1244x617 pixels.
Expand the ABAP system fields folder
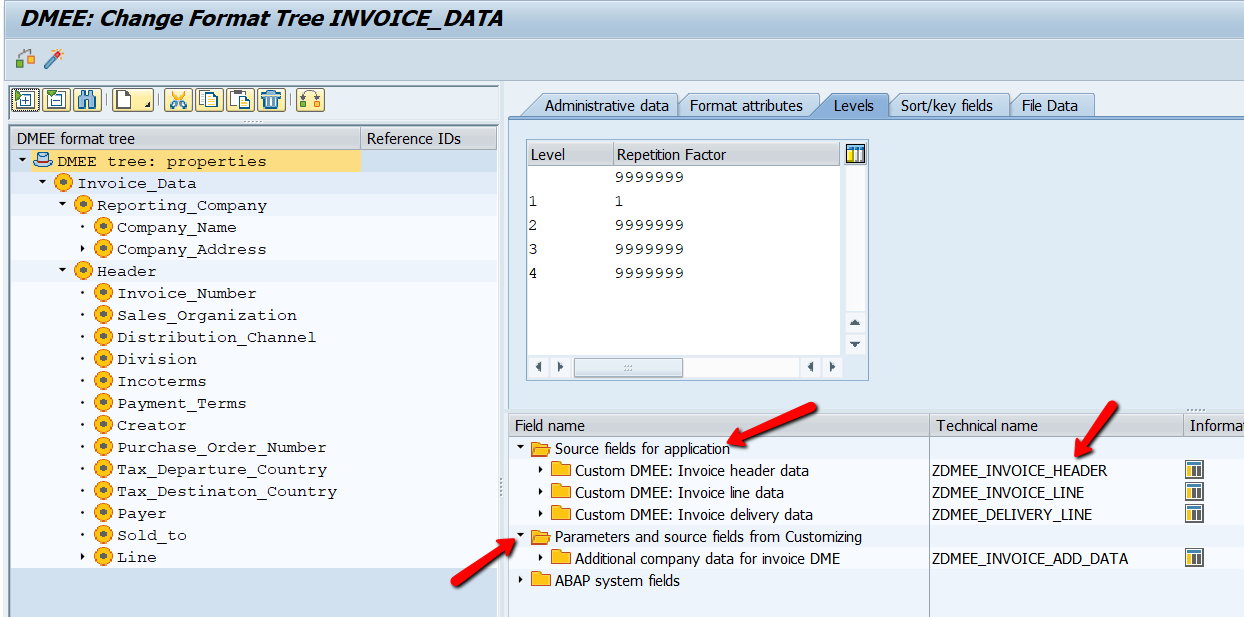tap(522, 580)
